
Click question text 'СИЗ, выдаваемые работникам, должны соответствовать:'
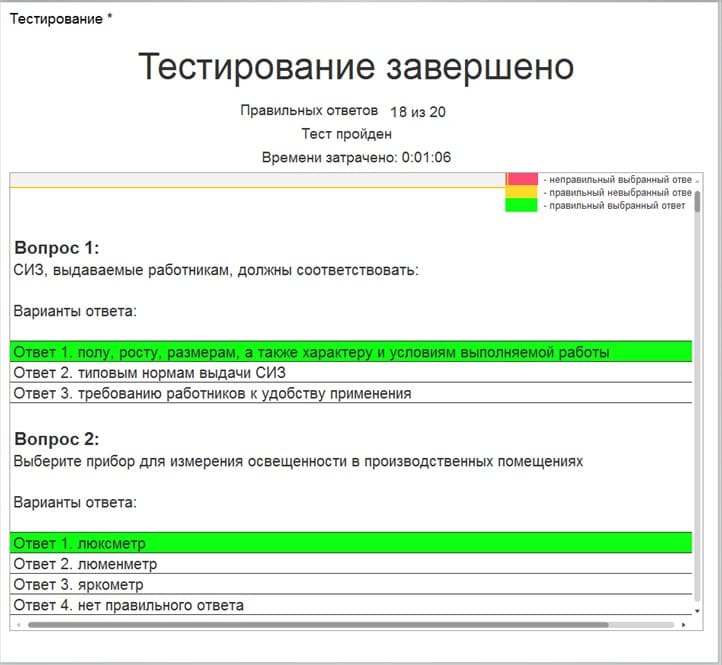click(x=216, y=270)
